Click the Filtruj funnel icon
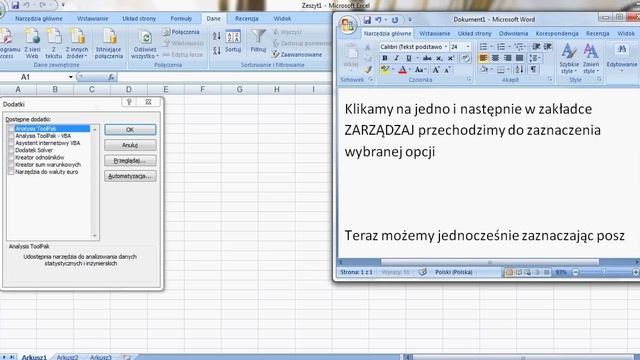 (258, 40)
